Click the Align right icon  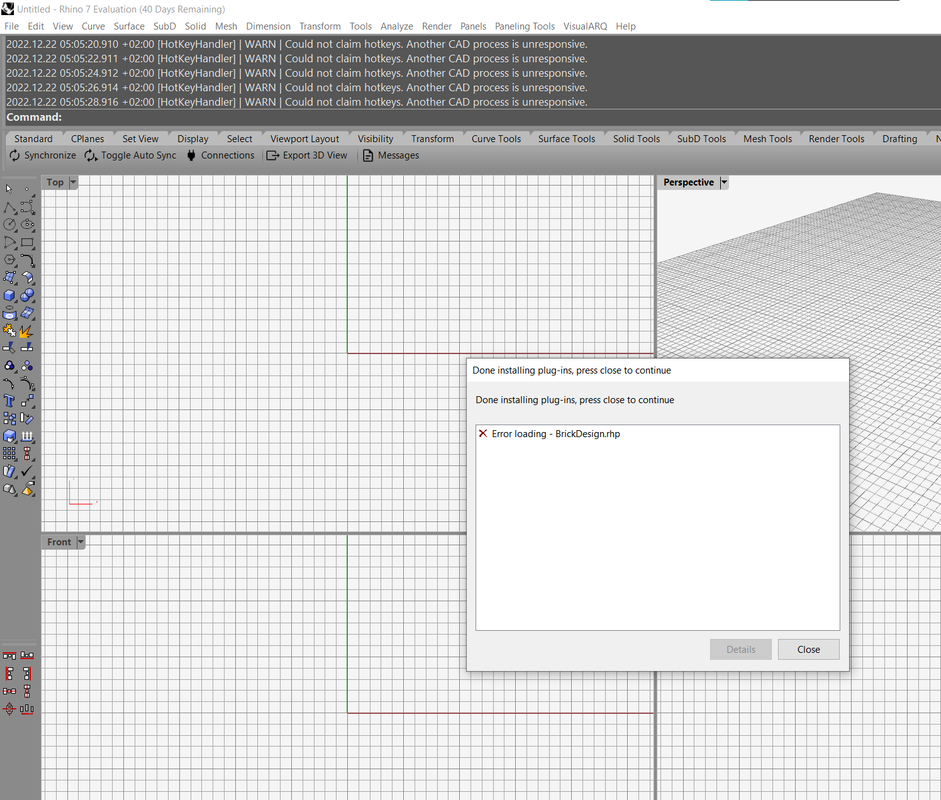point(27,674)
